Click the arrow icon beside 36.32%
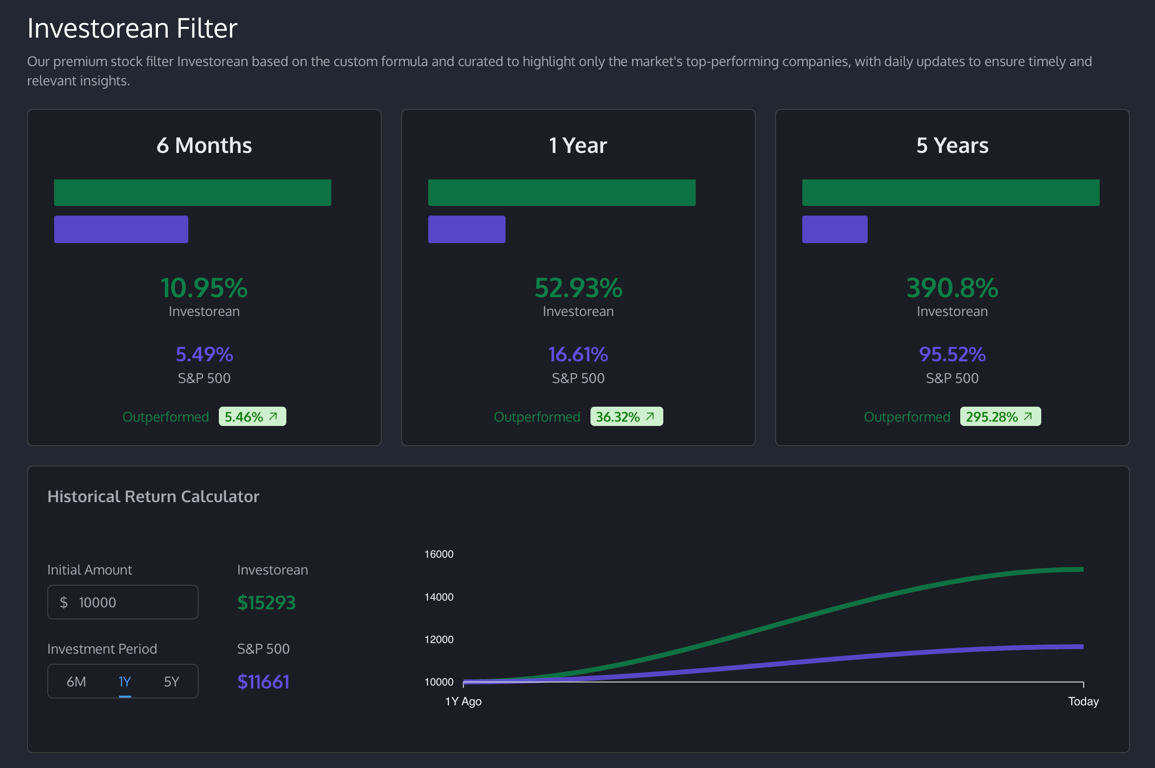 (x=650, y=416)
